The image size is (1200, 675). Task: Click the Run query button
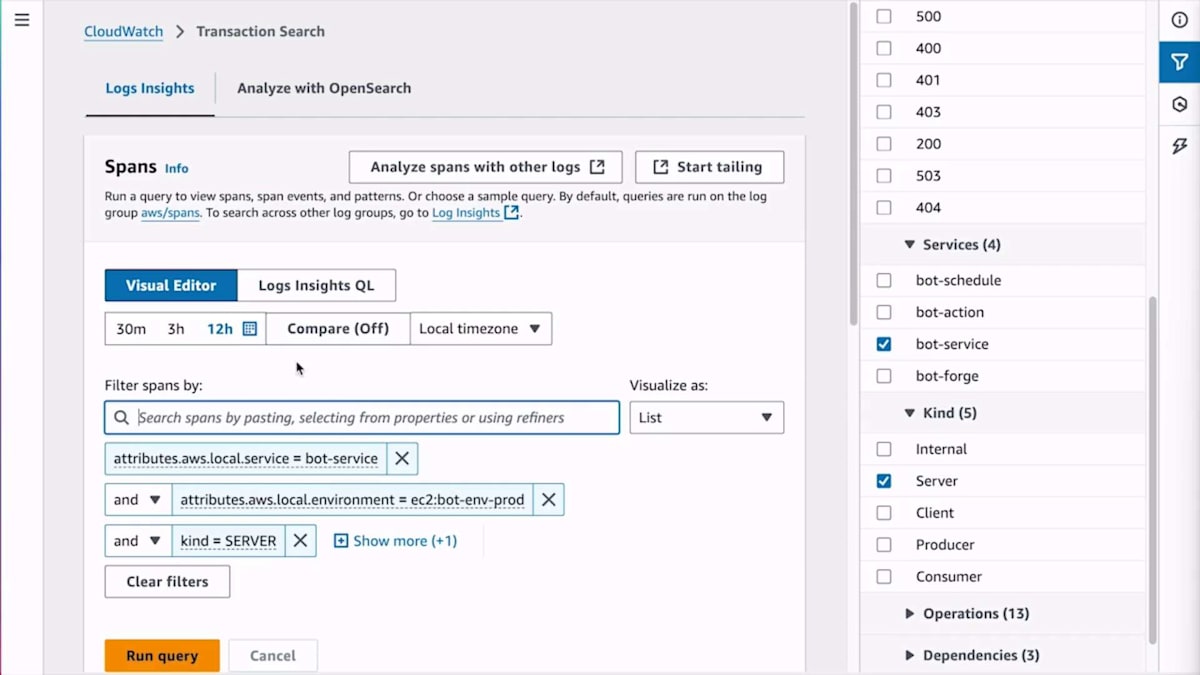162,656
